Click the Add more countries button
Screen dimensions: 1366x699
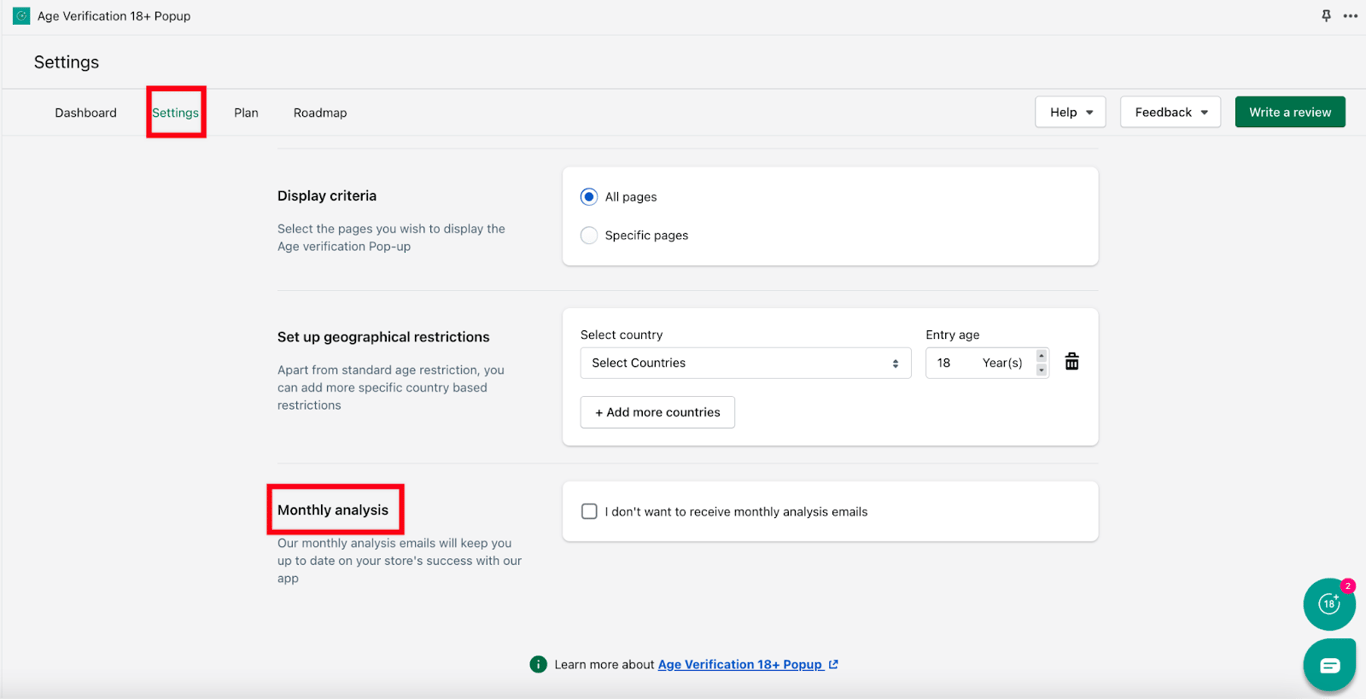657,412
